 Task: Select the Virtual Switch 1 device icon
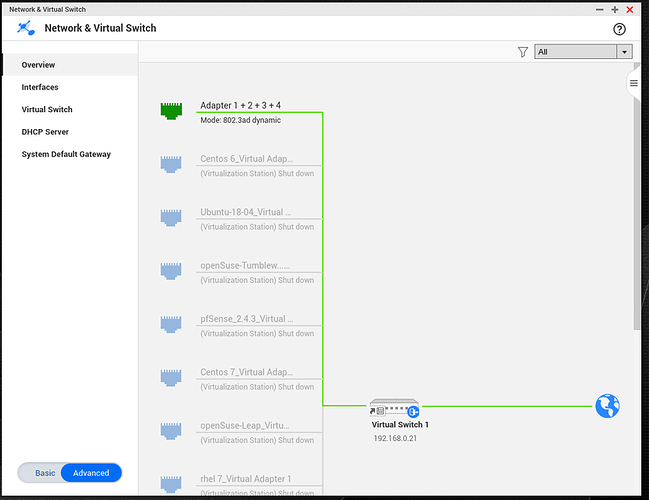click(x=394, y=407)
